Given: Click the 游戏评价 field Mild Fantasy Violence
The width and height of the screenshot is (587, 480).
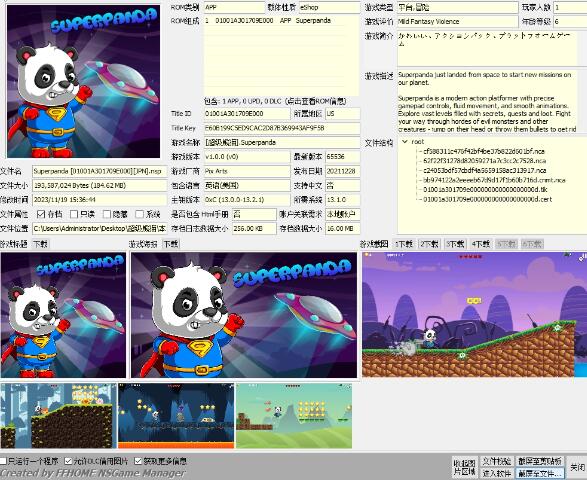Looking at the screenshot, I should (457, 21).
